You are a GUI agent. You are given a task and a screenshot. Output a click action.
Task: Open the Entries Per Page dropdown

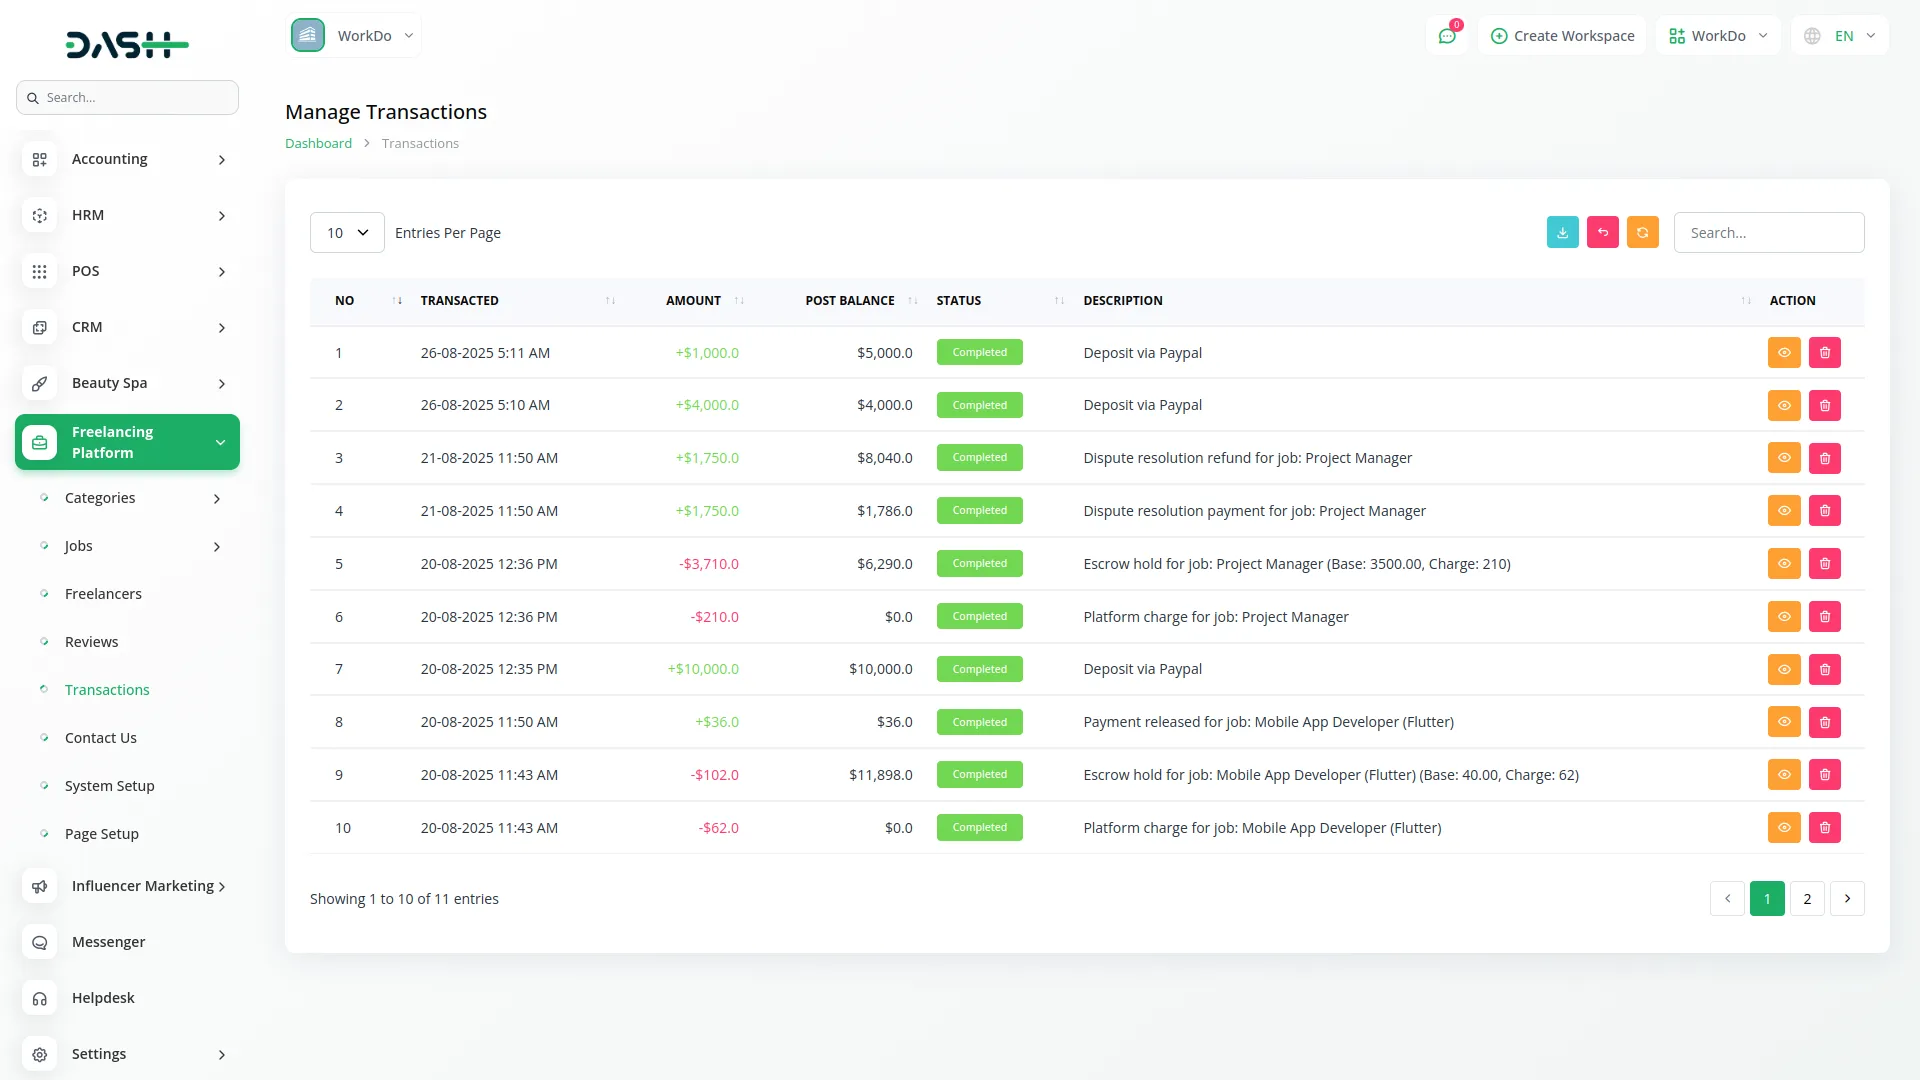click(346, 232)
